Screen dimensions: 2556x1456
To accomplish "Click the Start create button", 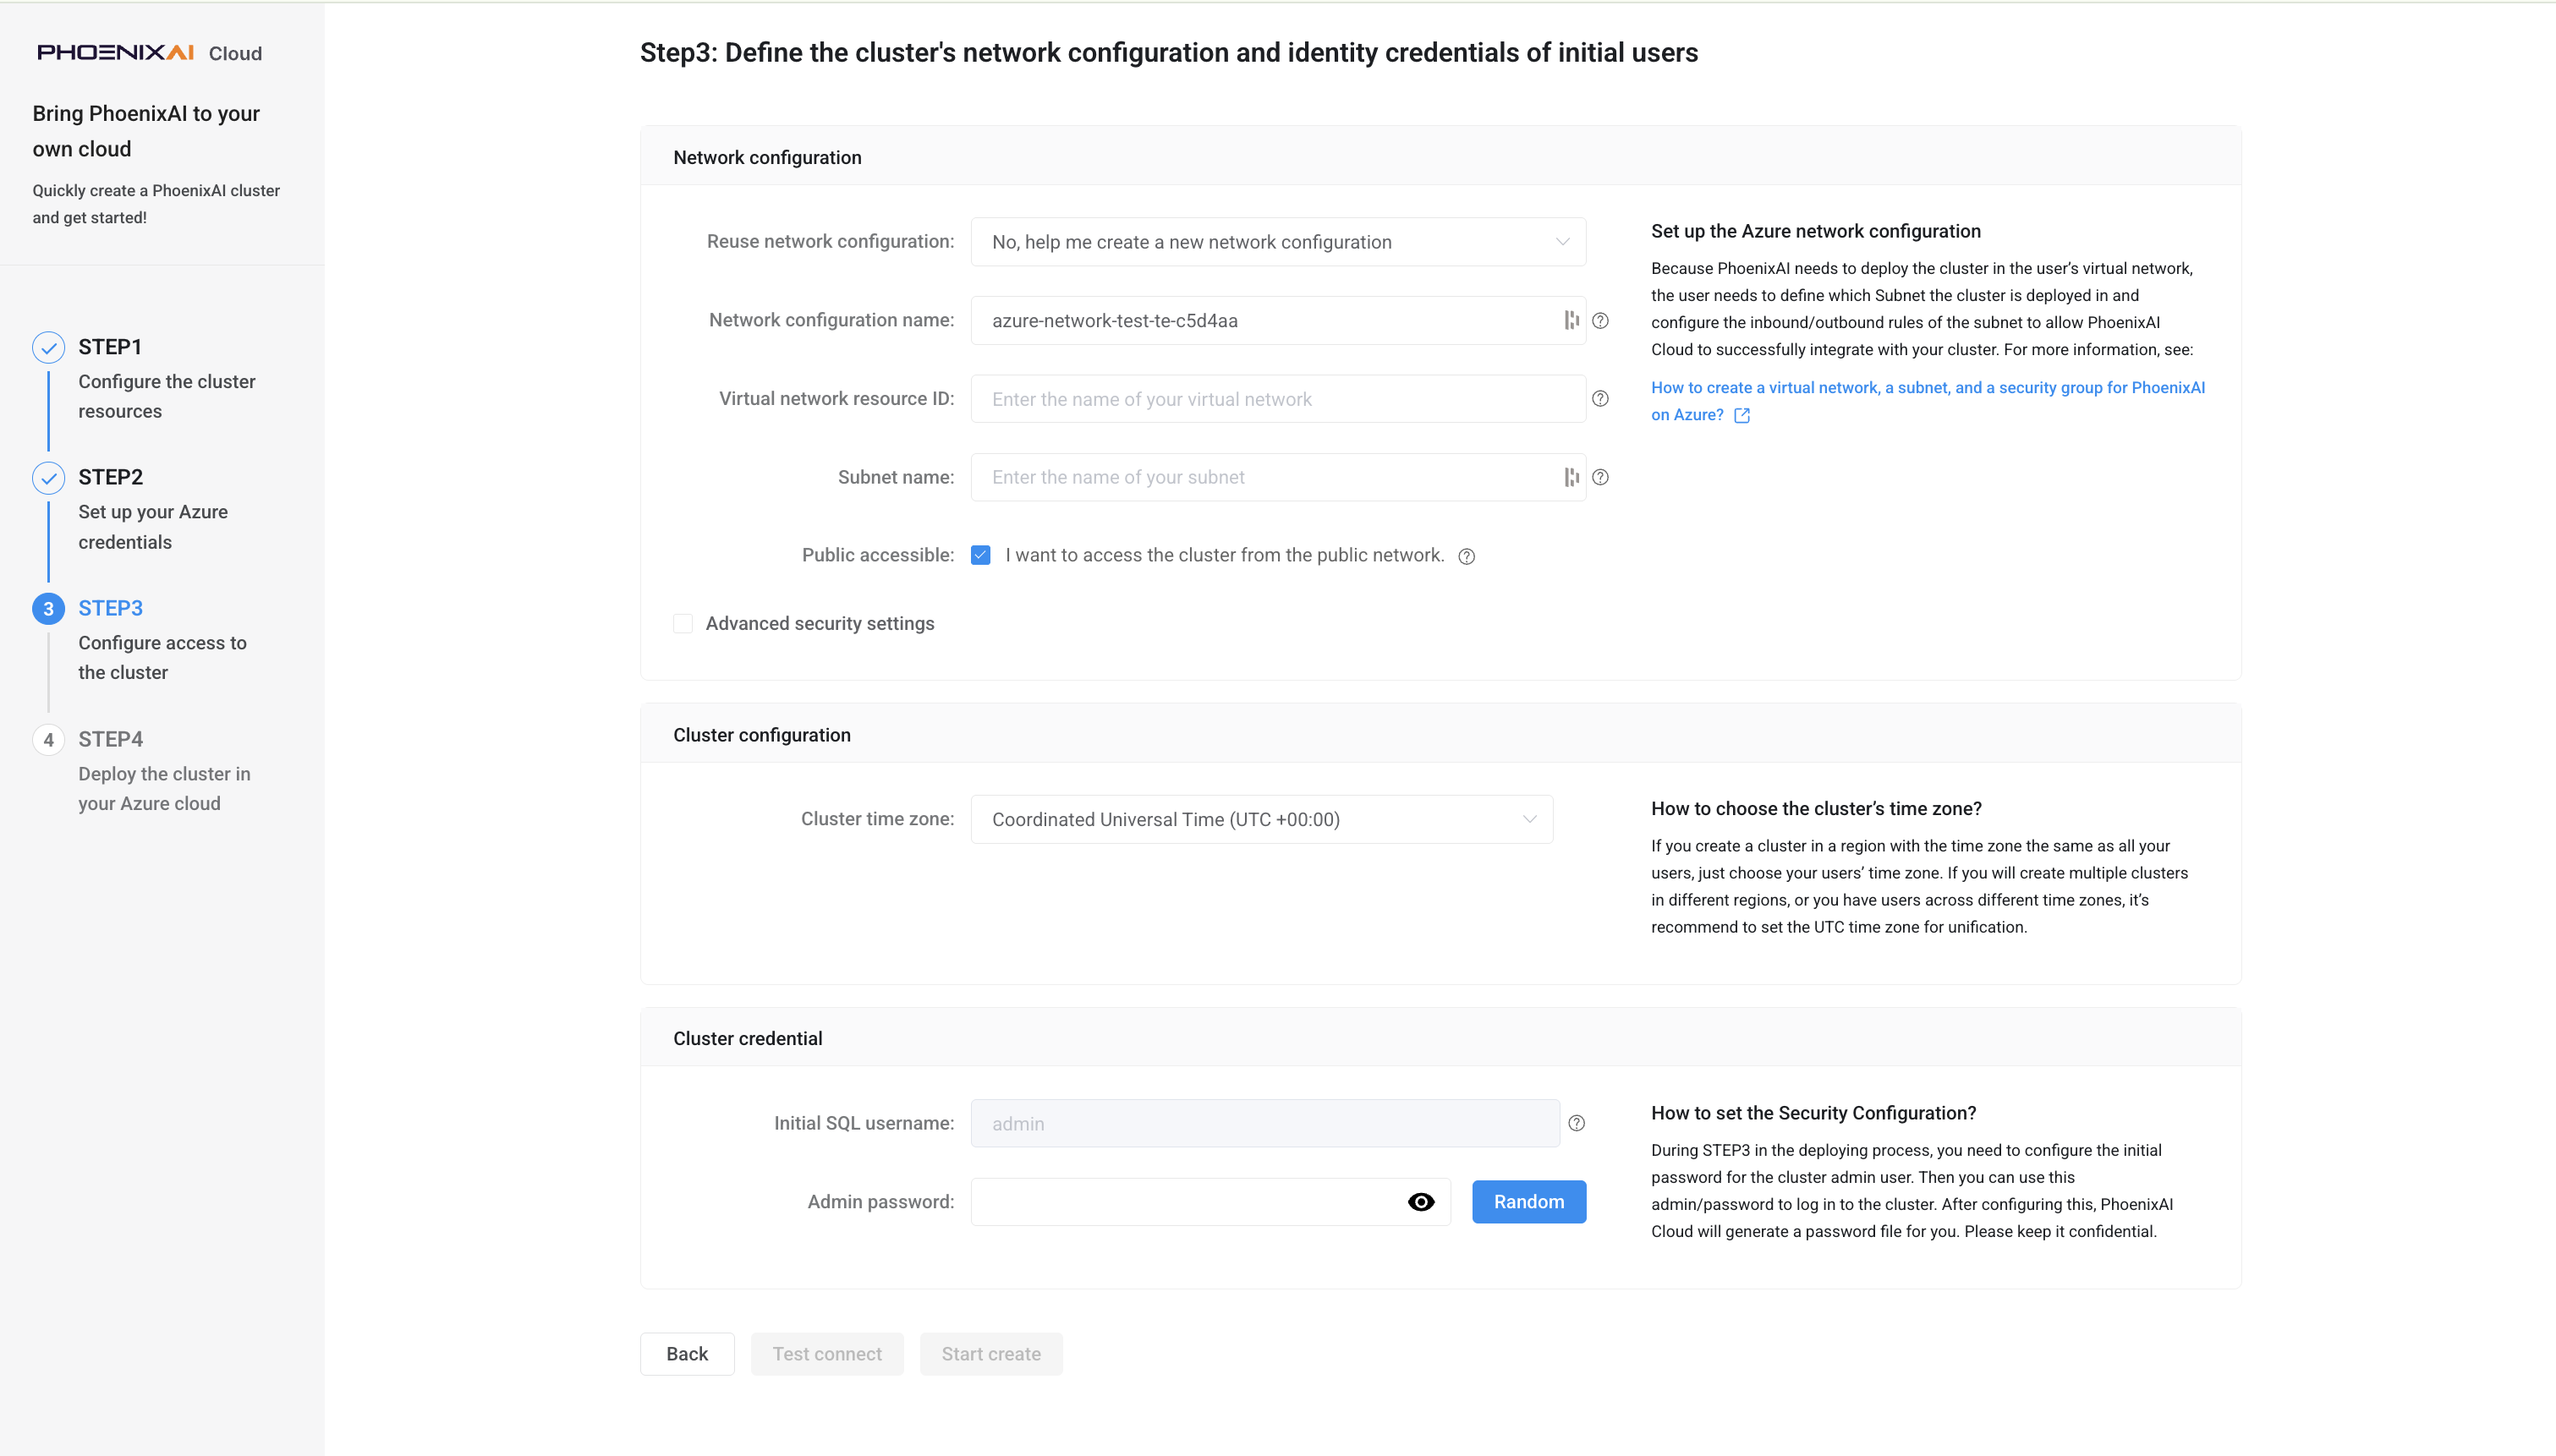I will pyautogui.click(x=991, y=1354).
